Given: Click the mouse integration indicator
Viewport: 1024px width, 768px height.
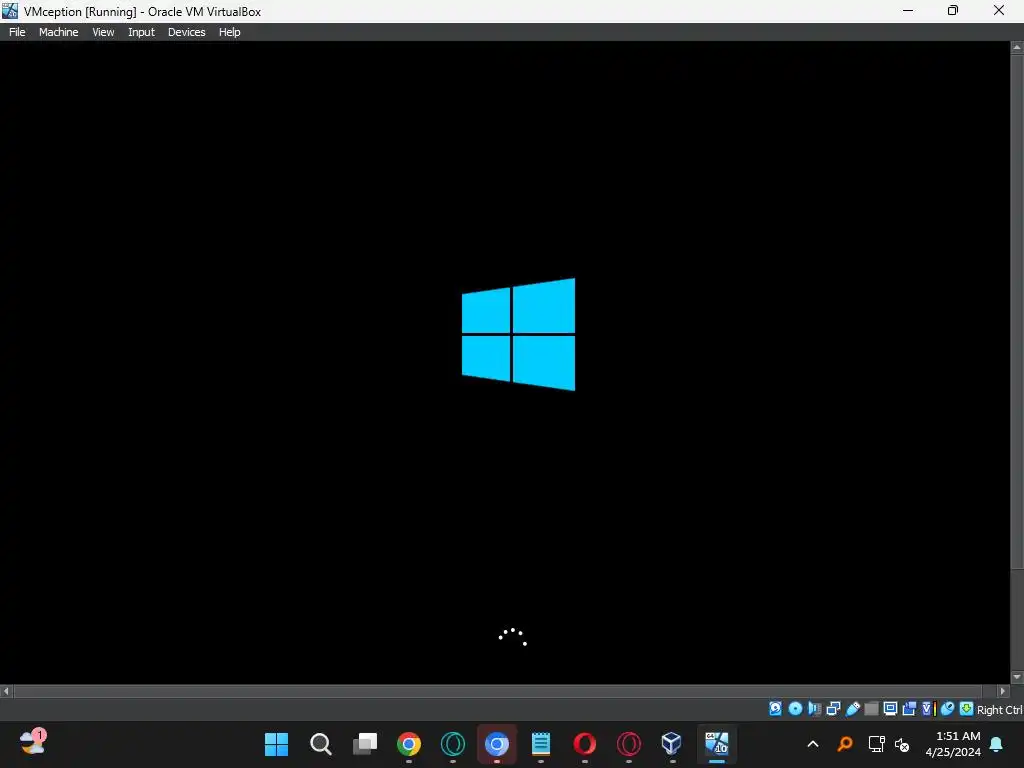Looking at the screenshot, I should click(948, 709).
